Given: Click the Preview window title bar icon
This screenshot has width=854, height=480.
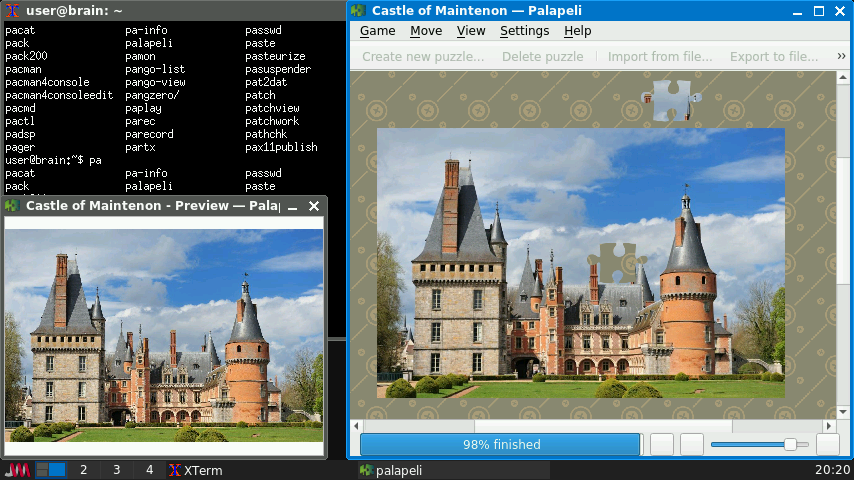Looking at the screenshot, I should click(12, 205).
